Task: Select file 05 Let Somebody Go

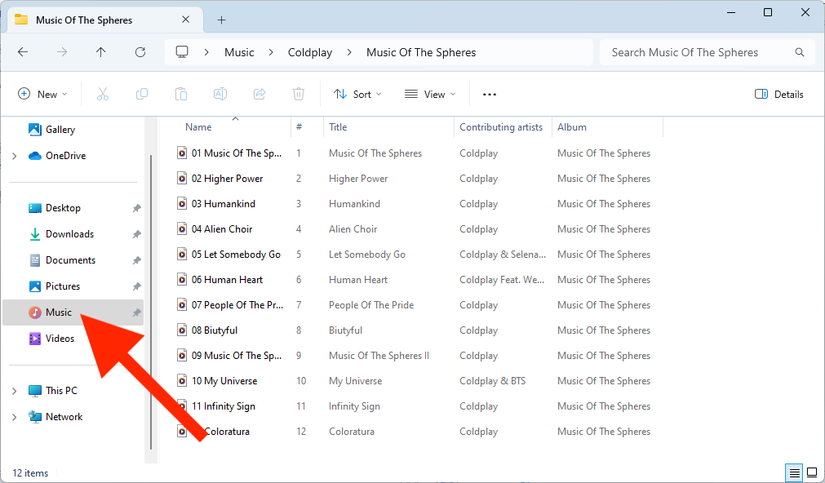Action: click(x=236, y=255)
